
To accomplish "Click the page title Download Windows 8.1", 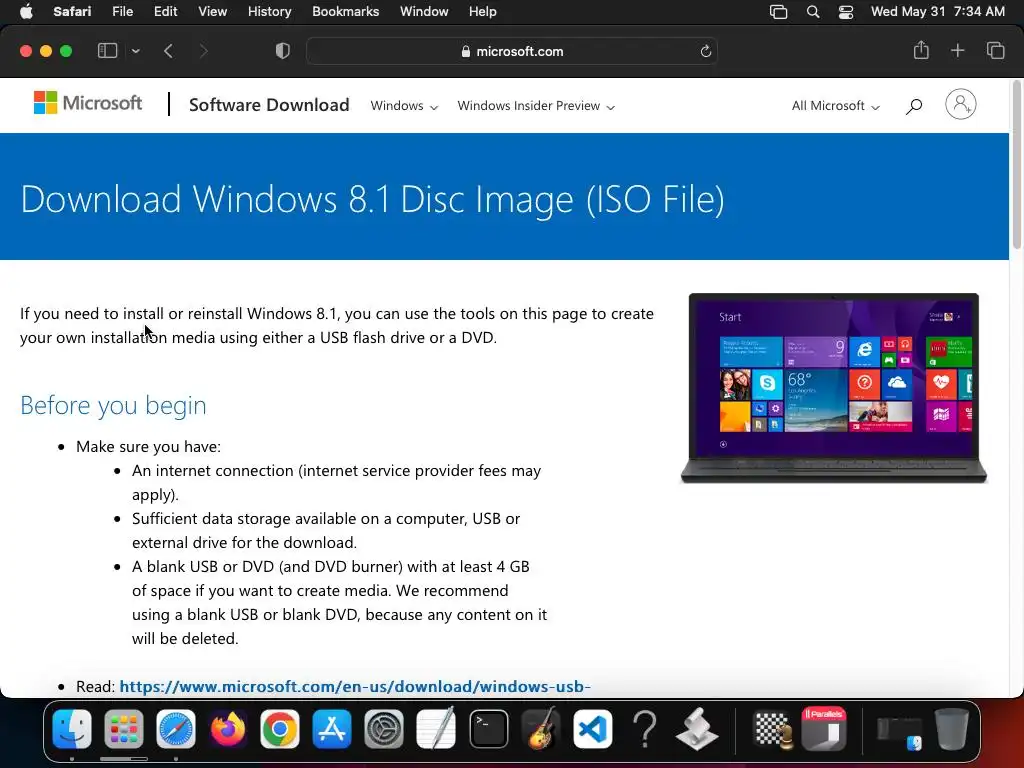I will [372, 199].
